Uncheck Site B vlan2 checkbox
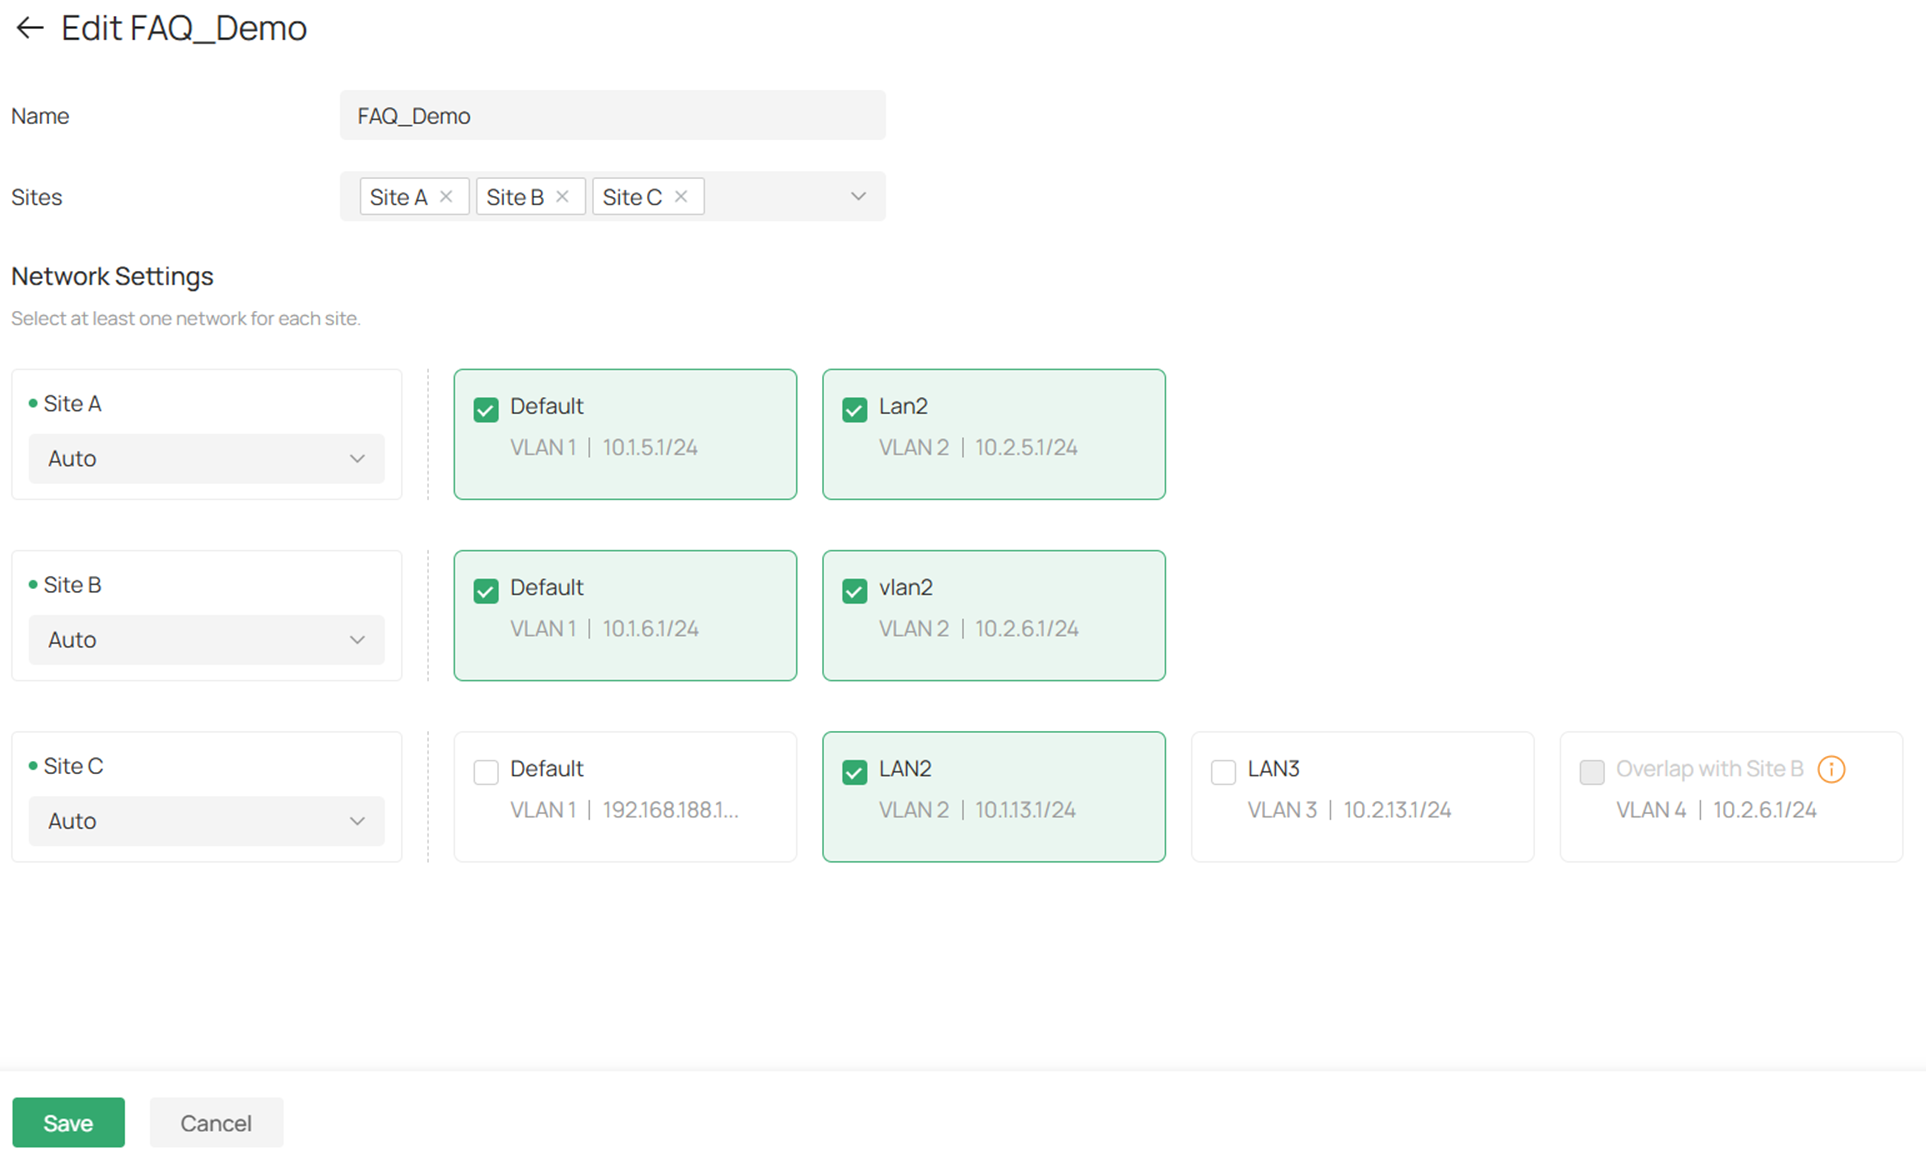Screen dimensions: 1926x1155 point(855,591)
